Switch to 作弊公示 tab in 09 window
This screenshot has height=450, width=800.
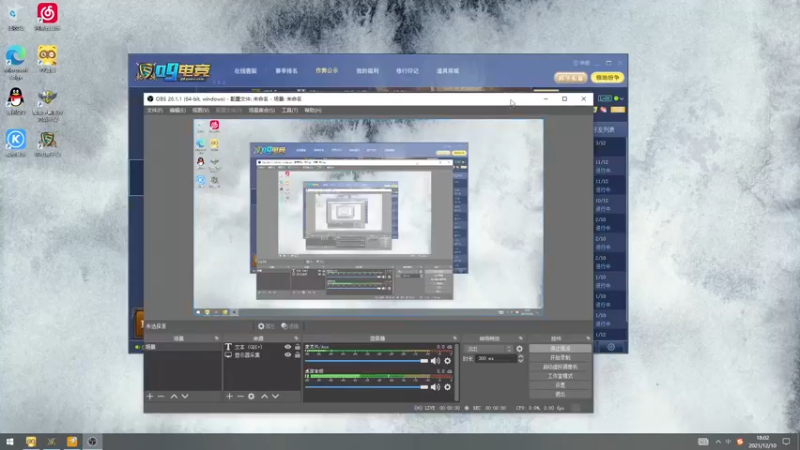tap(327, 70)
